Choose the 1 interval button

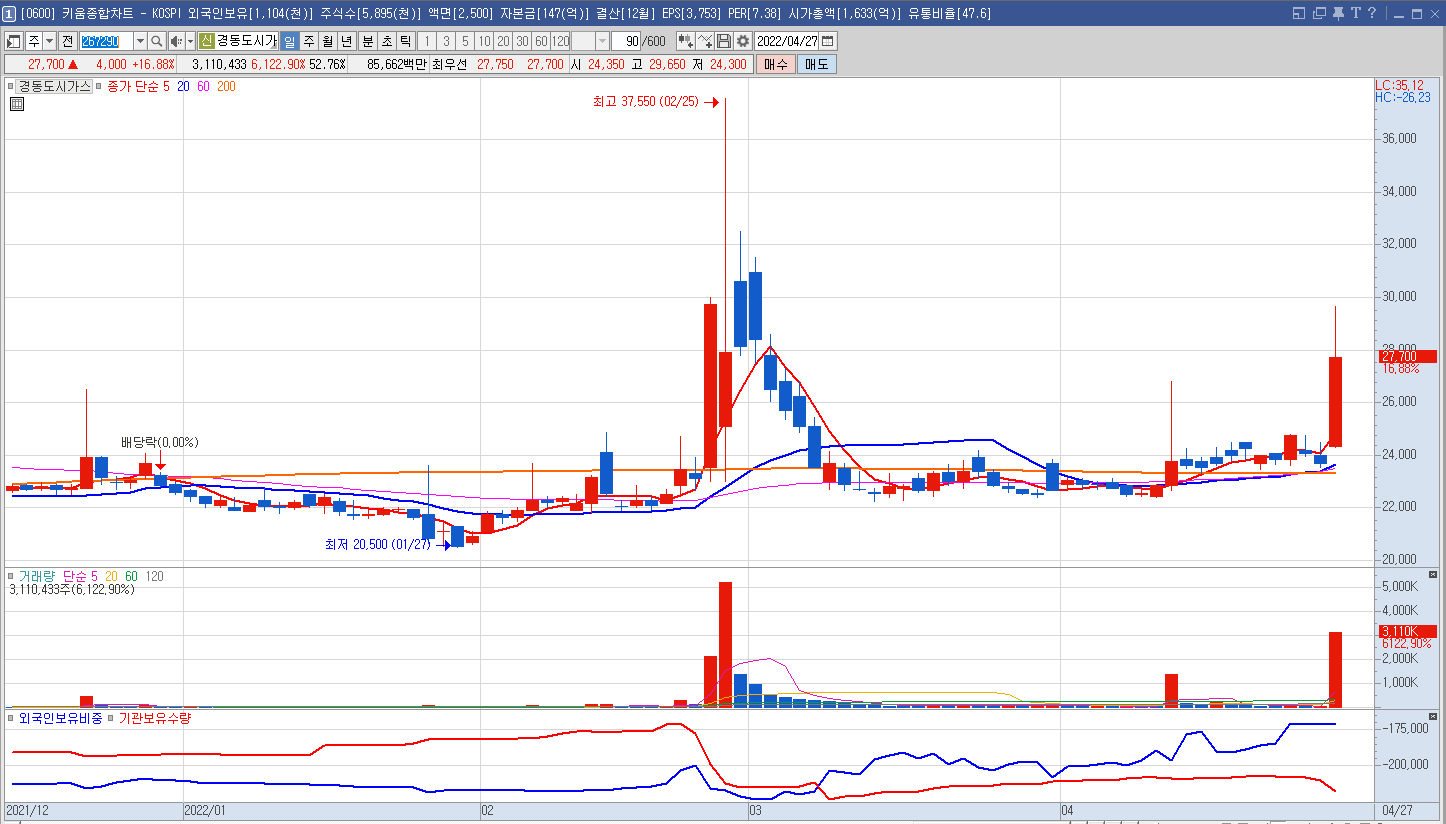tap(427, 41)
